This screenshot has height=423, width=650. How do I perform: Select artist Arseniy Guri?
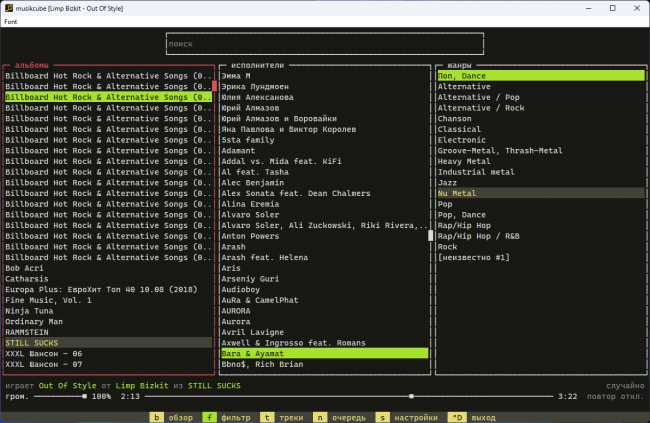[x=325, y=279]
